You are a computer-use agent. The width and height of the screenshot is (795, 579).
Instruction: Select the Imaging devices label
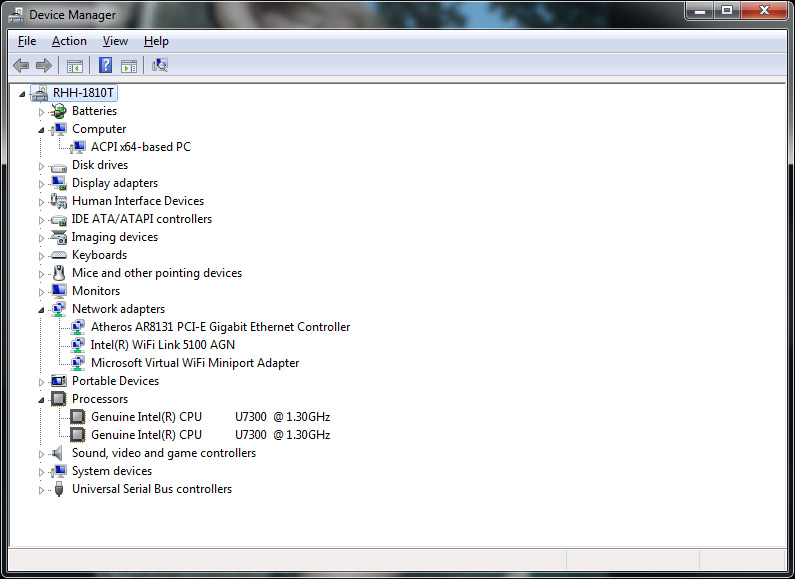coord(115,237)
